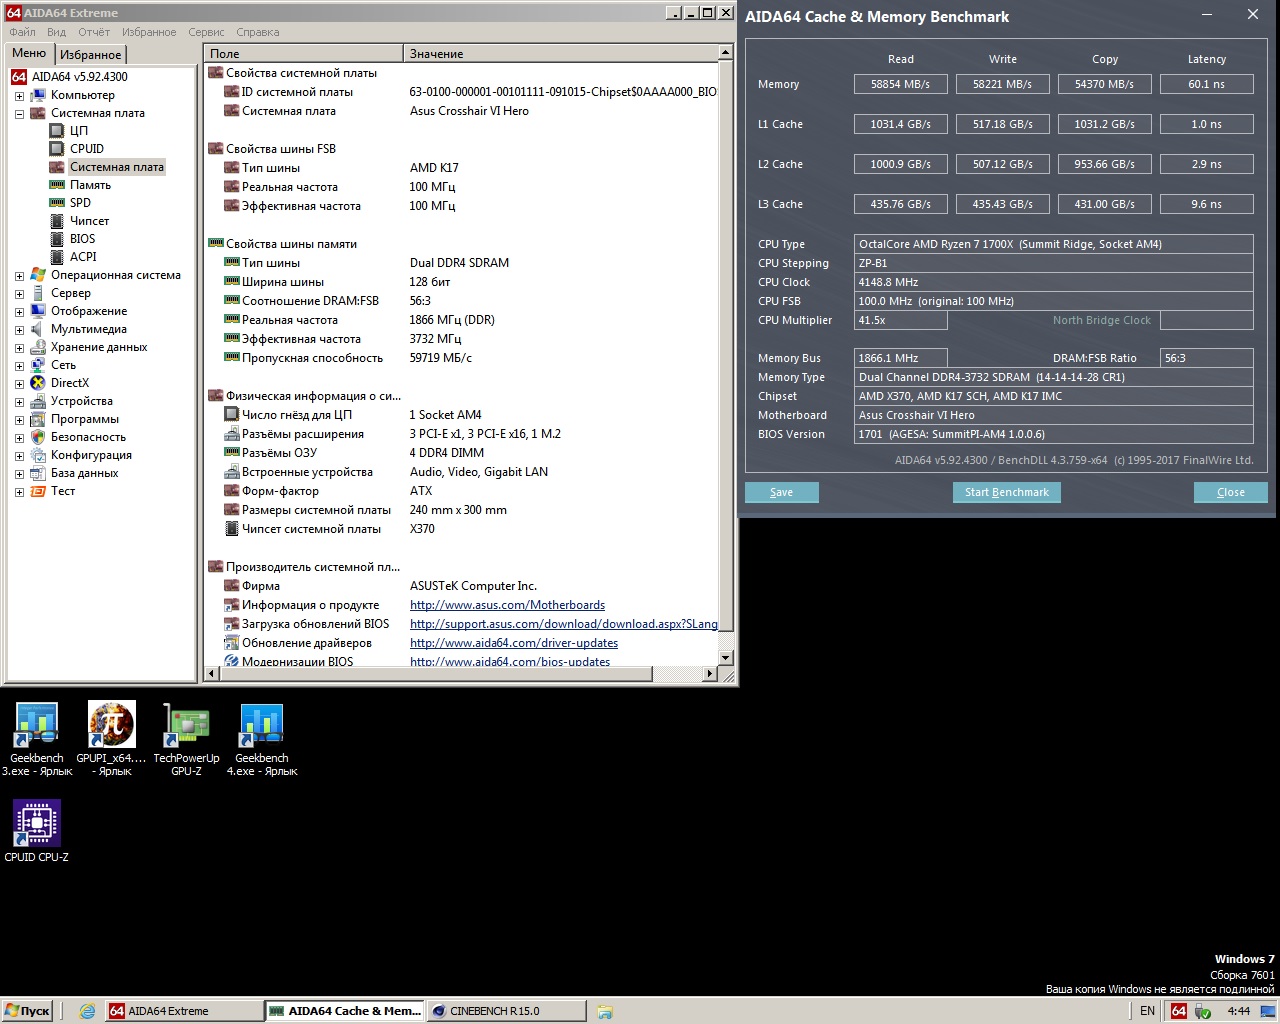The image size is (1280, 1024).
Task: Expand the Отображение tree node
Action: (x=19, y=312)
